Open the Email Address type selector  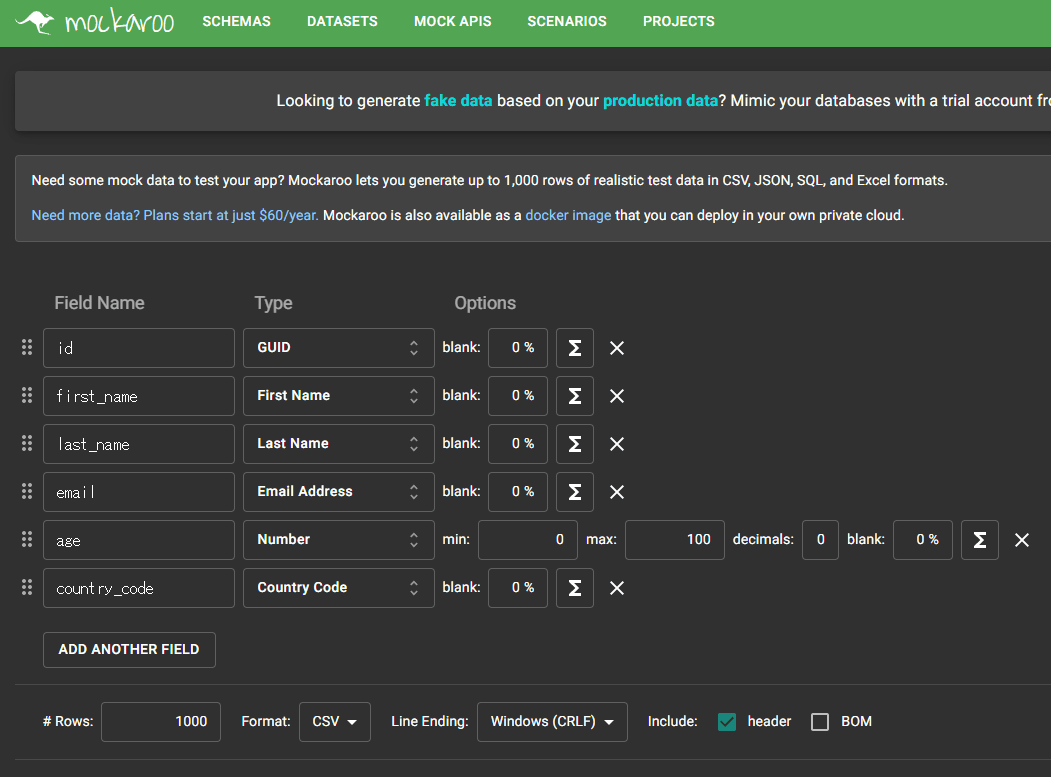pos(338,492)
